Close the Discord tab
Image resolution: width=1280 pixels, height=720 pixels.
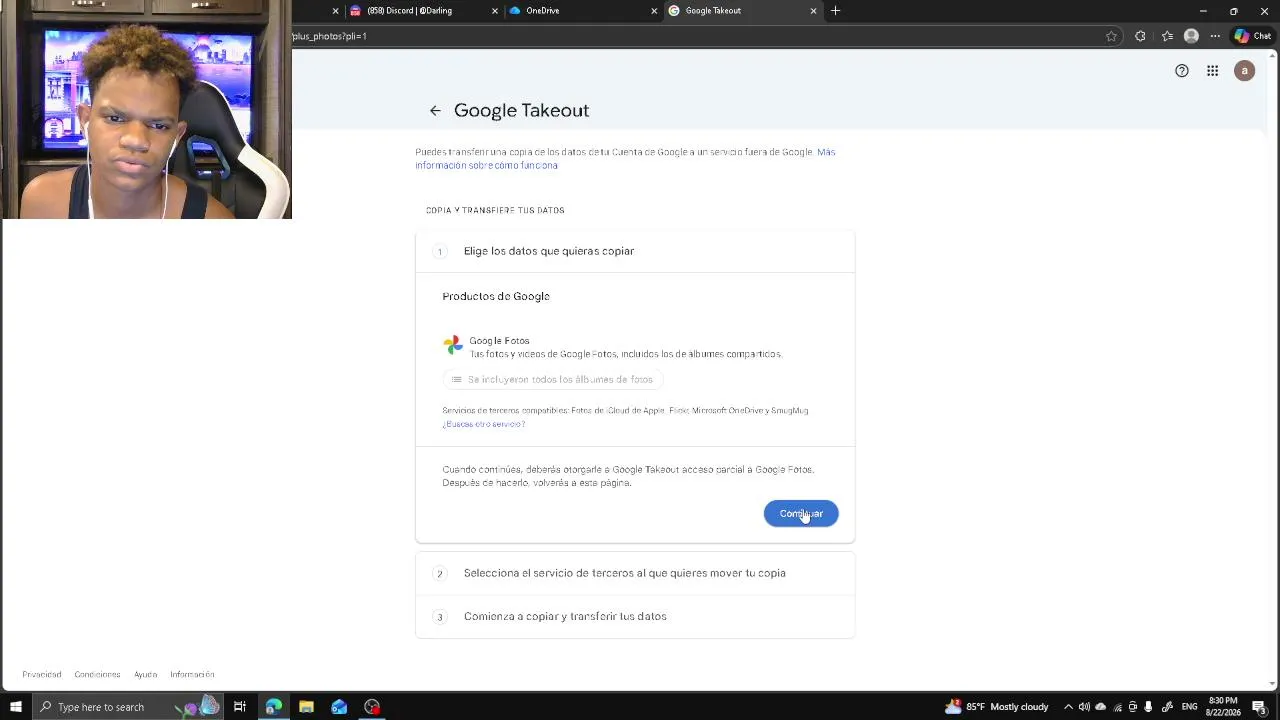click(494, 11)
